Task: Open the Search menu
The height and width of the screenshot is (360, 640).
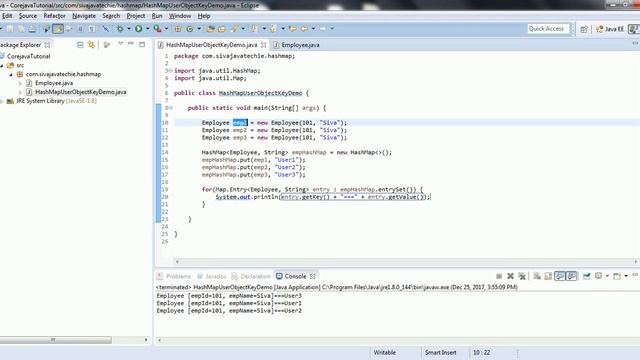Action: pos(111,16)
